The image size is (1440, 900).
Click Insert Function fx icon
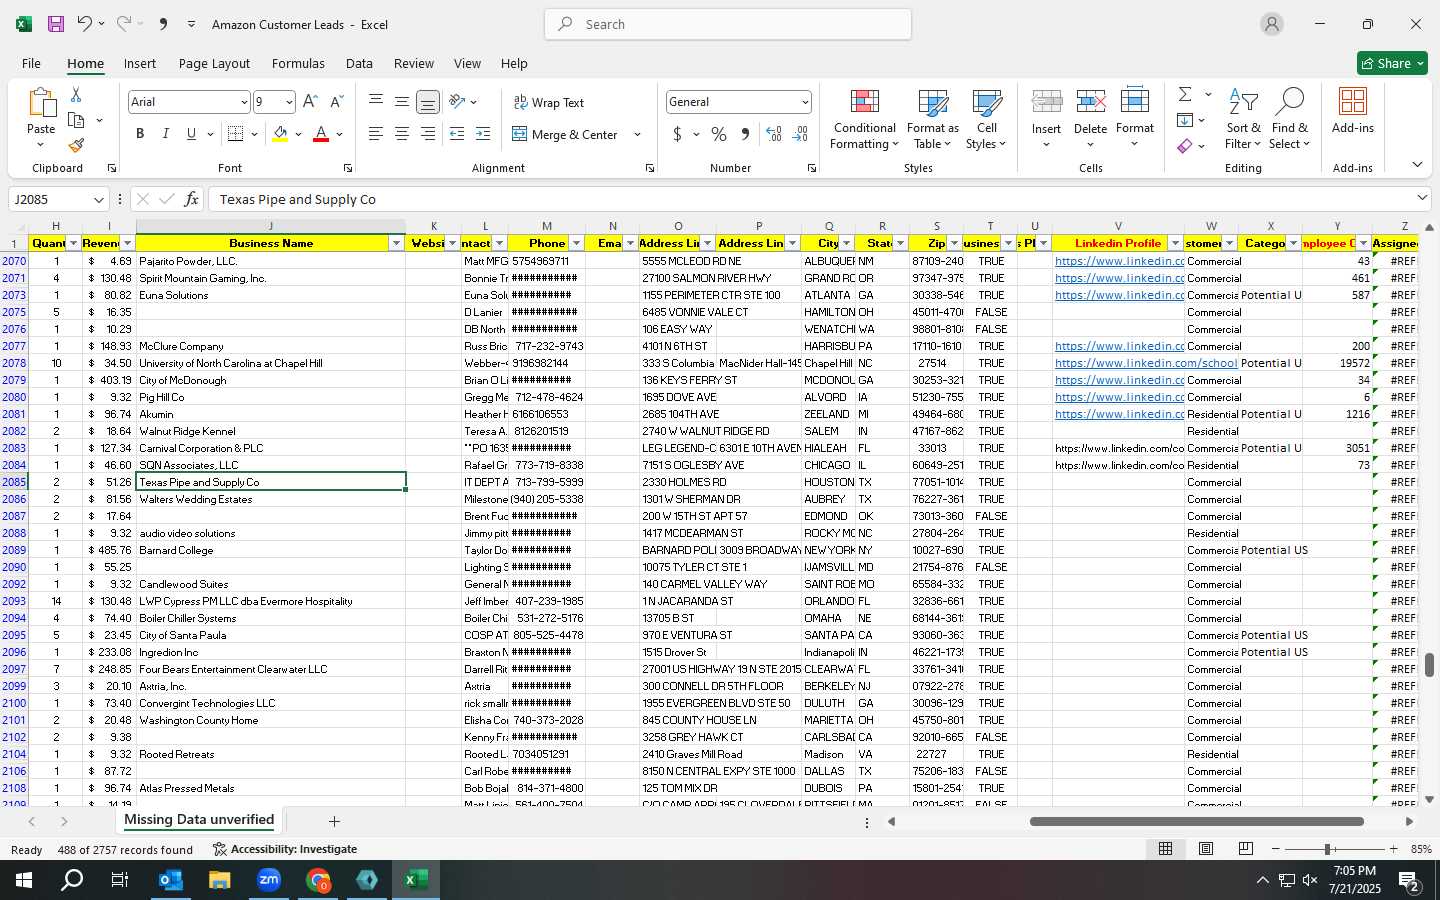tap(192, 199)
